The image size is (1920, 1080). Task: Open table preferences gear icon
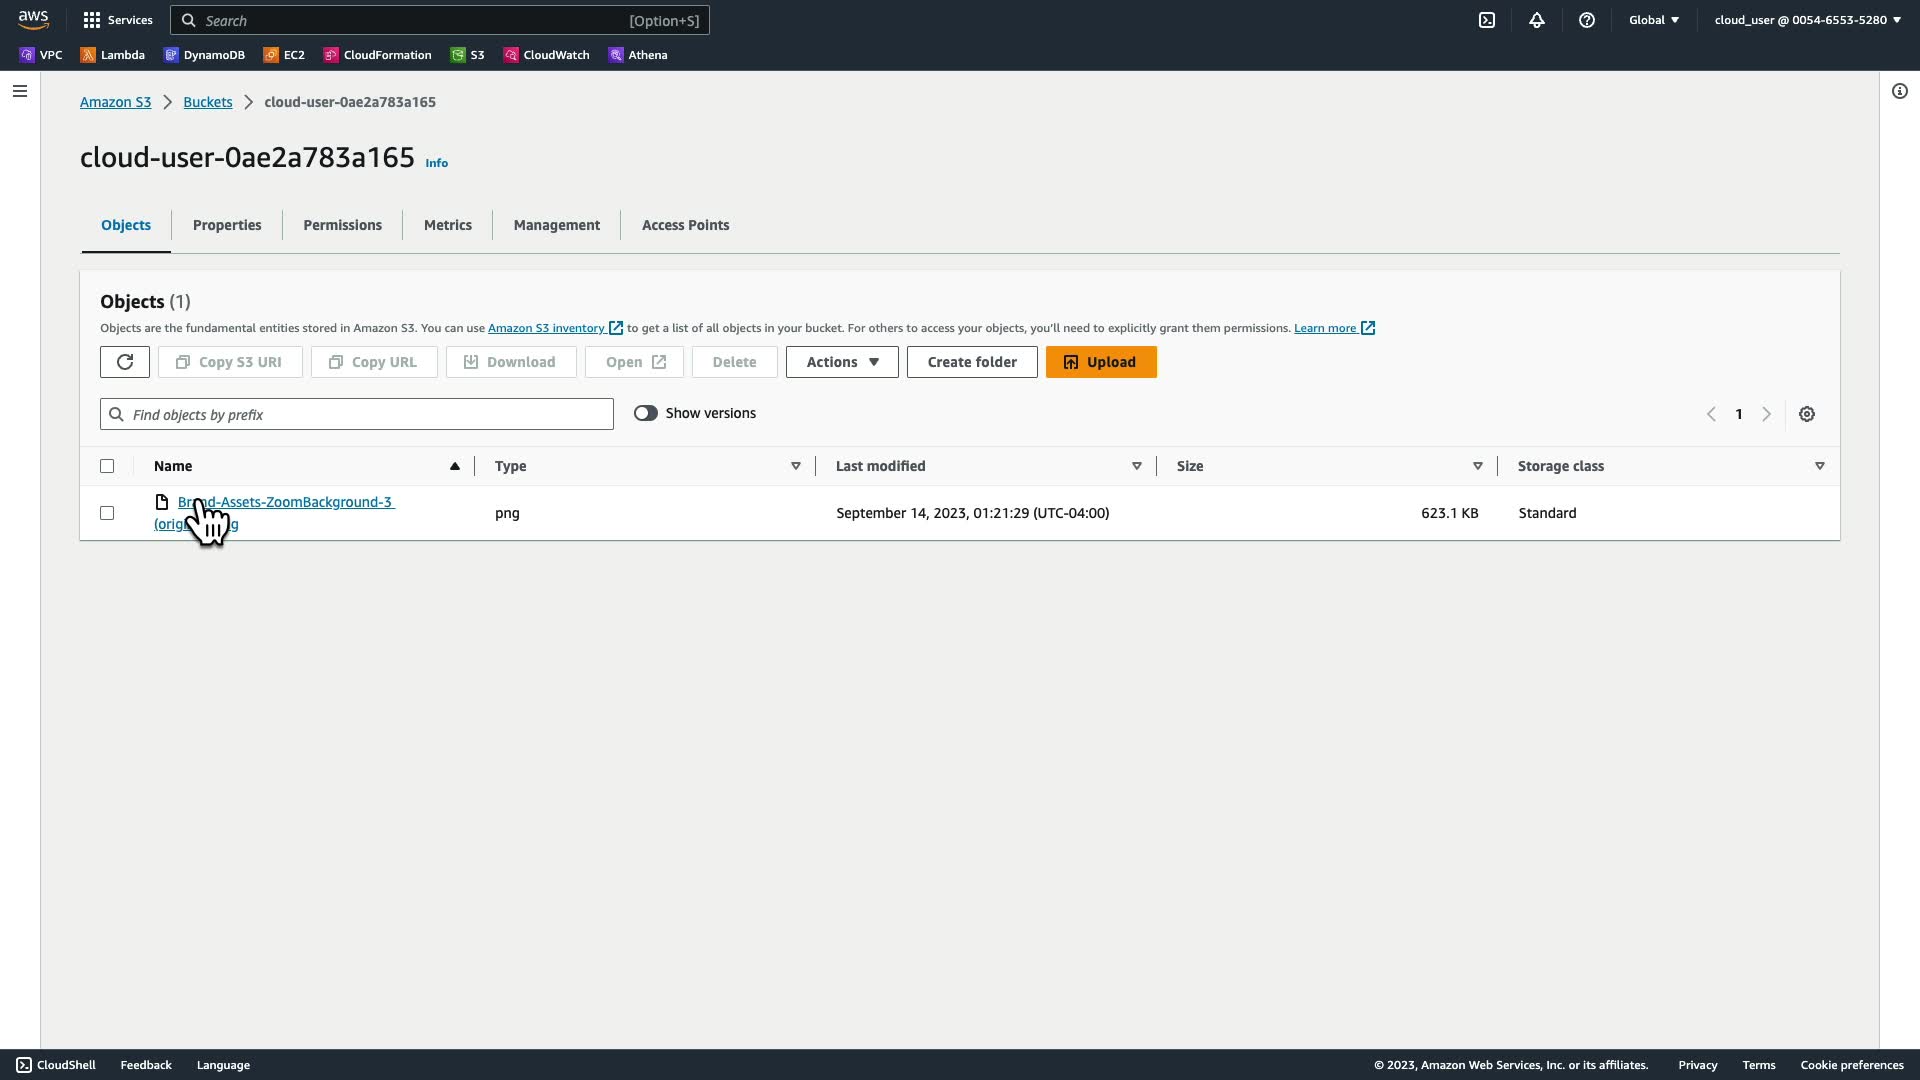point(1807,414)
